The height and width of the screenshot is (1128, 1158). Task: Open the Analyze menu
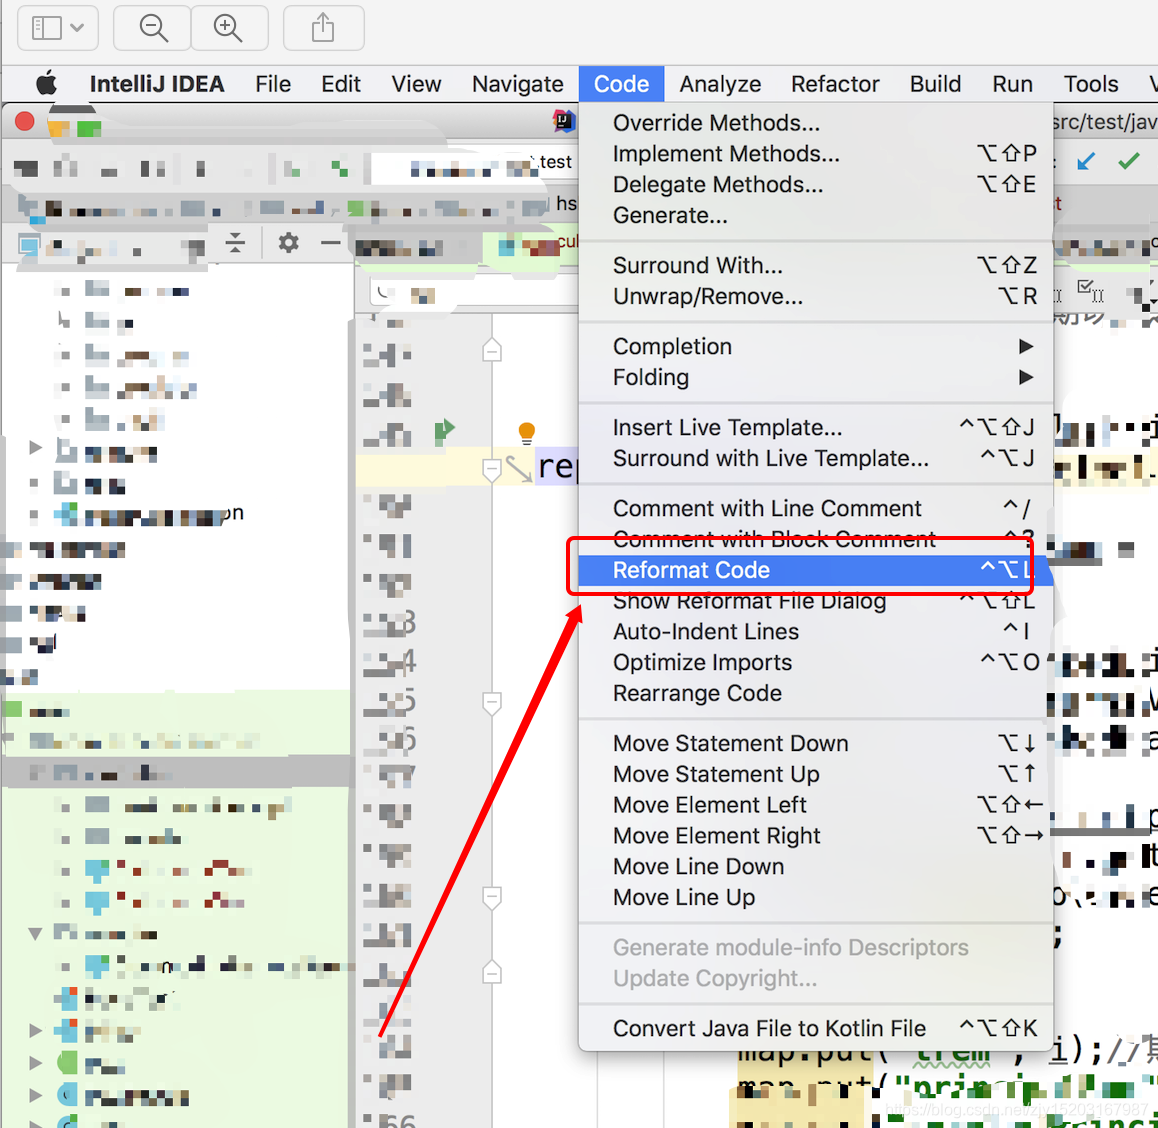point(720,83)
